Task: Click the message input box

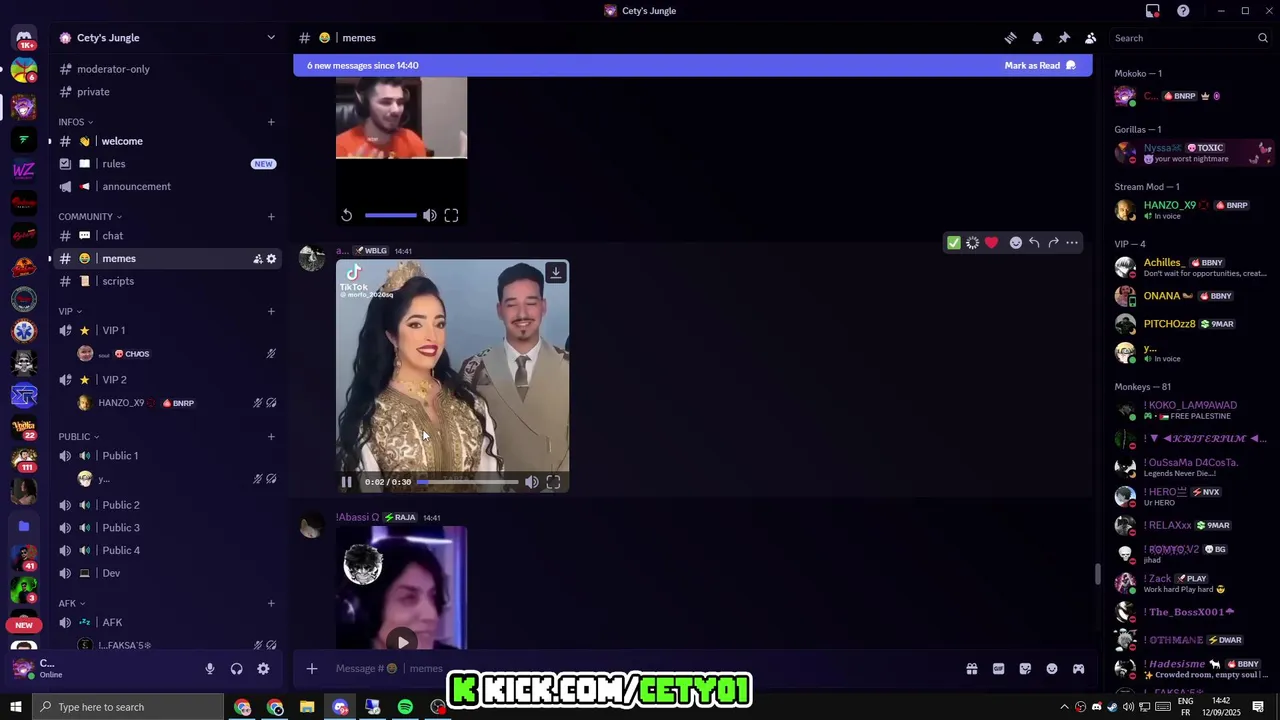Action: point(640,669)
